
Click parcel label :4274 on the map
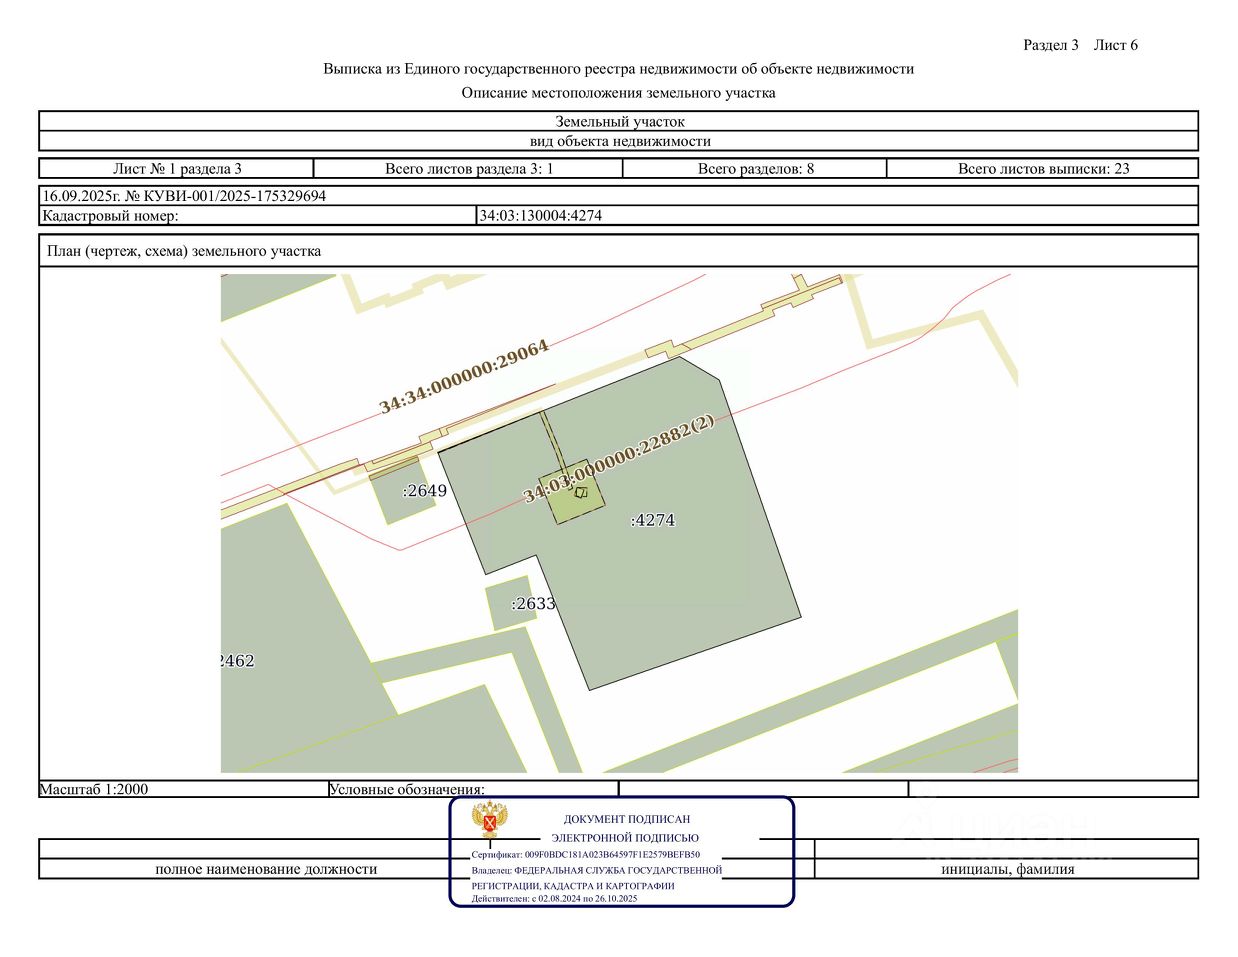[x=653, y=520]
